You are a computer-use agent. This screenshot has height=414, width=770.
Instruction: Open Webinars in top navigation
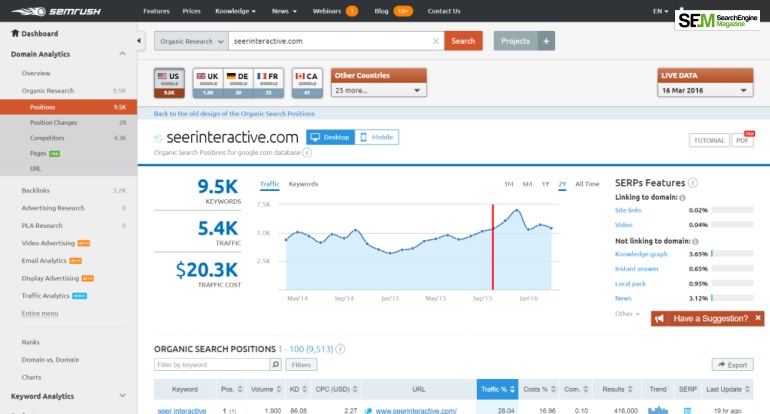click(x=327, y=11)
